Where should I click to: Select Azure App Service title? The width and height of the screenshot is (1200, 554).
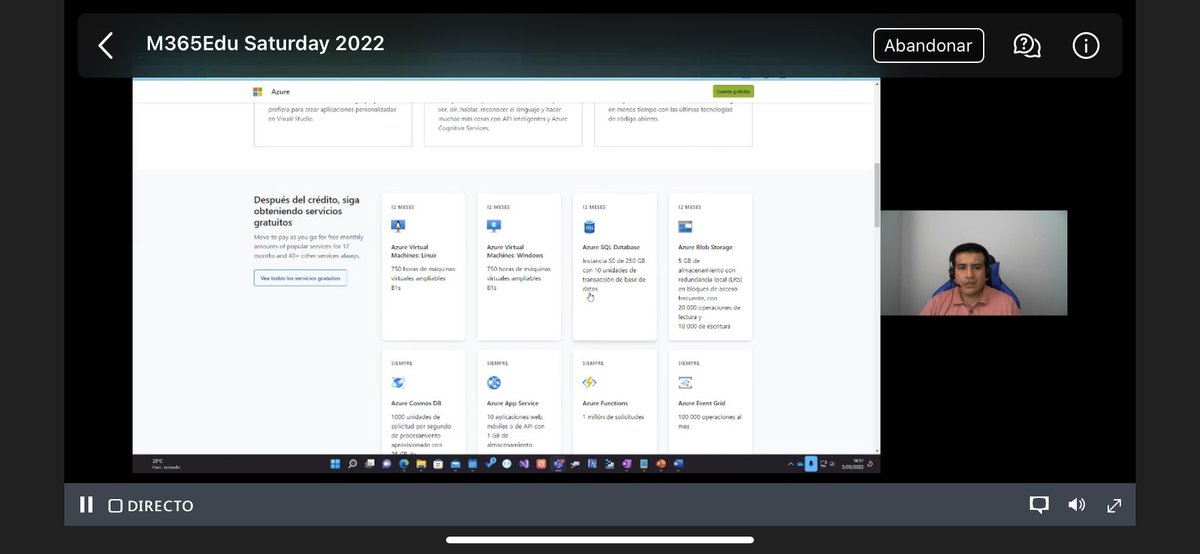click(514, 403)
